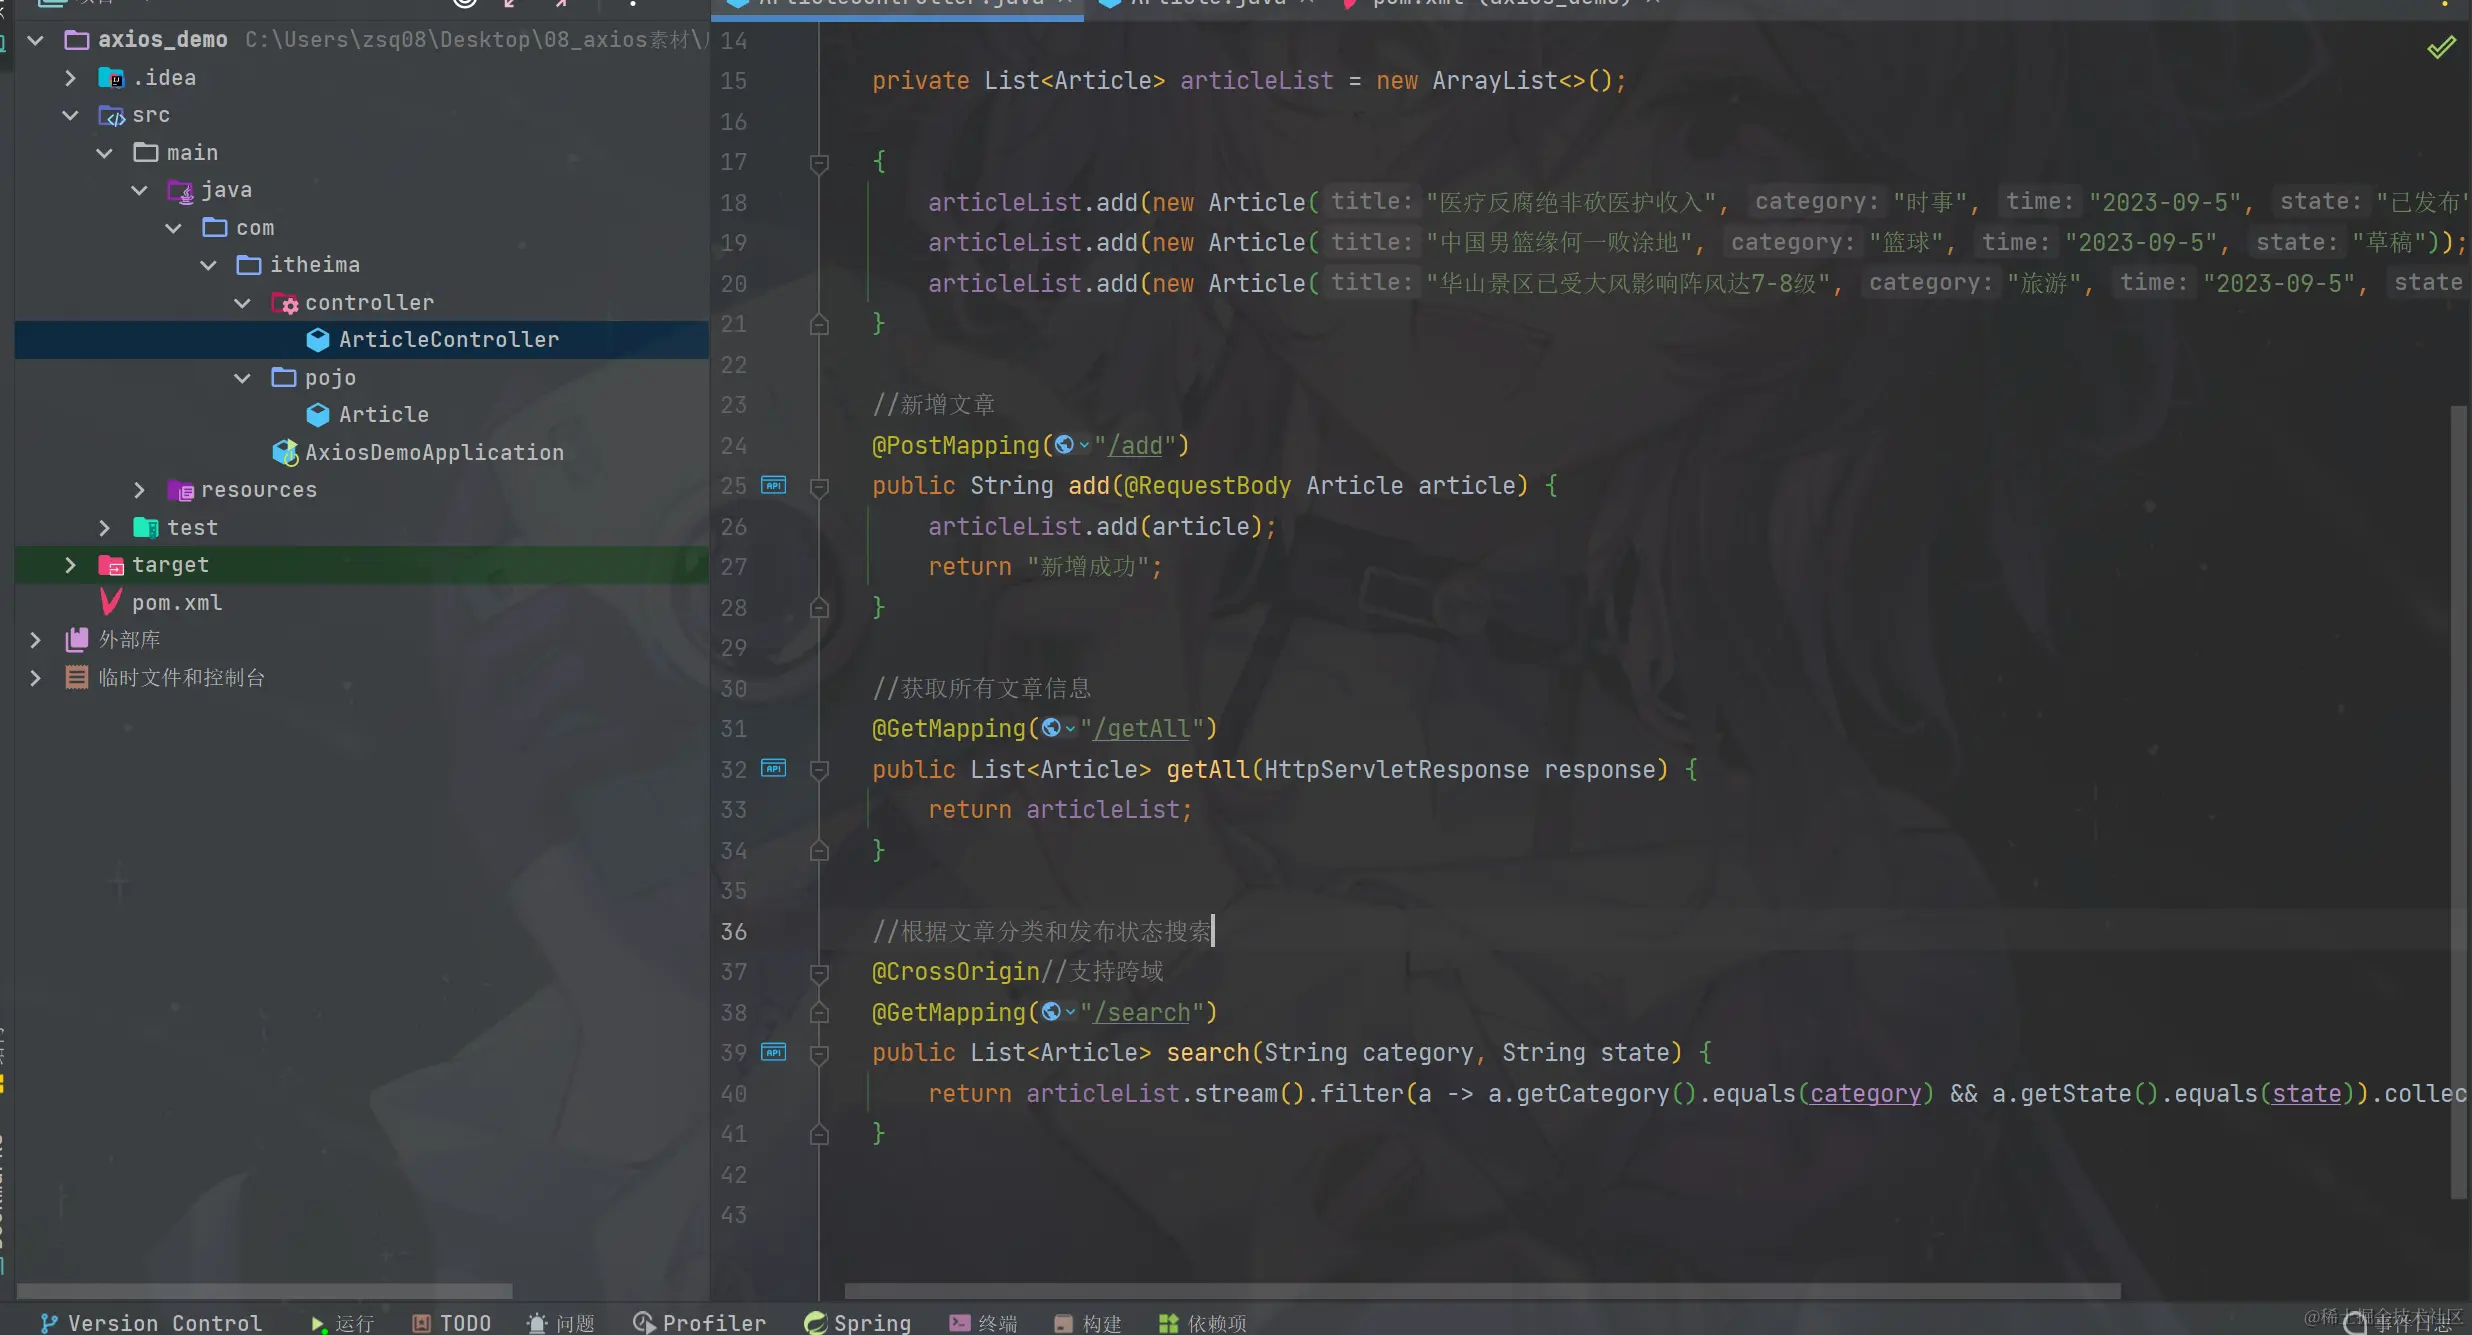Expand the target folder in the project tree
The height and width of the screenshot is (1335, 2472).
tap(70, 565)
